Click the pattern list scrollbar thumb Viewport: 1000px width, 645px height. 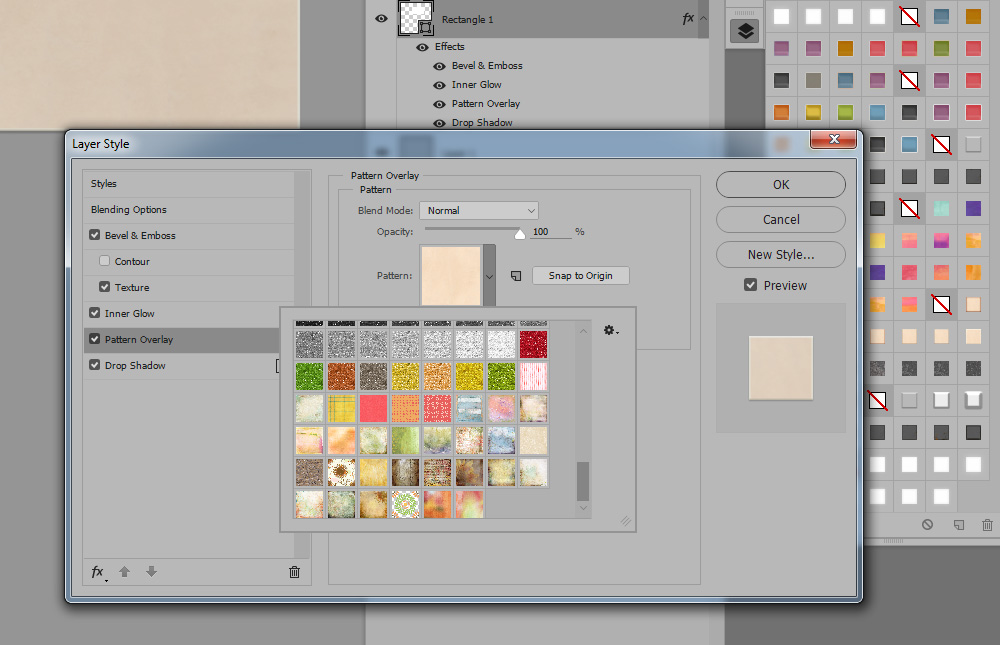pyautogui.click(x=583, y=481)
